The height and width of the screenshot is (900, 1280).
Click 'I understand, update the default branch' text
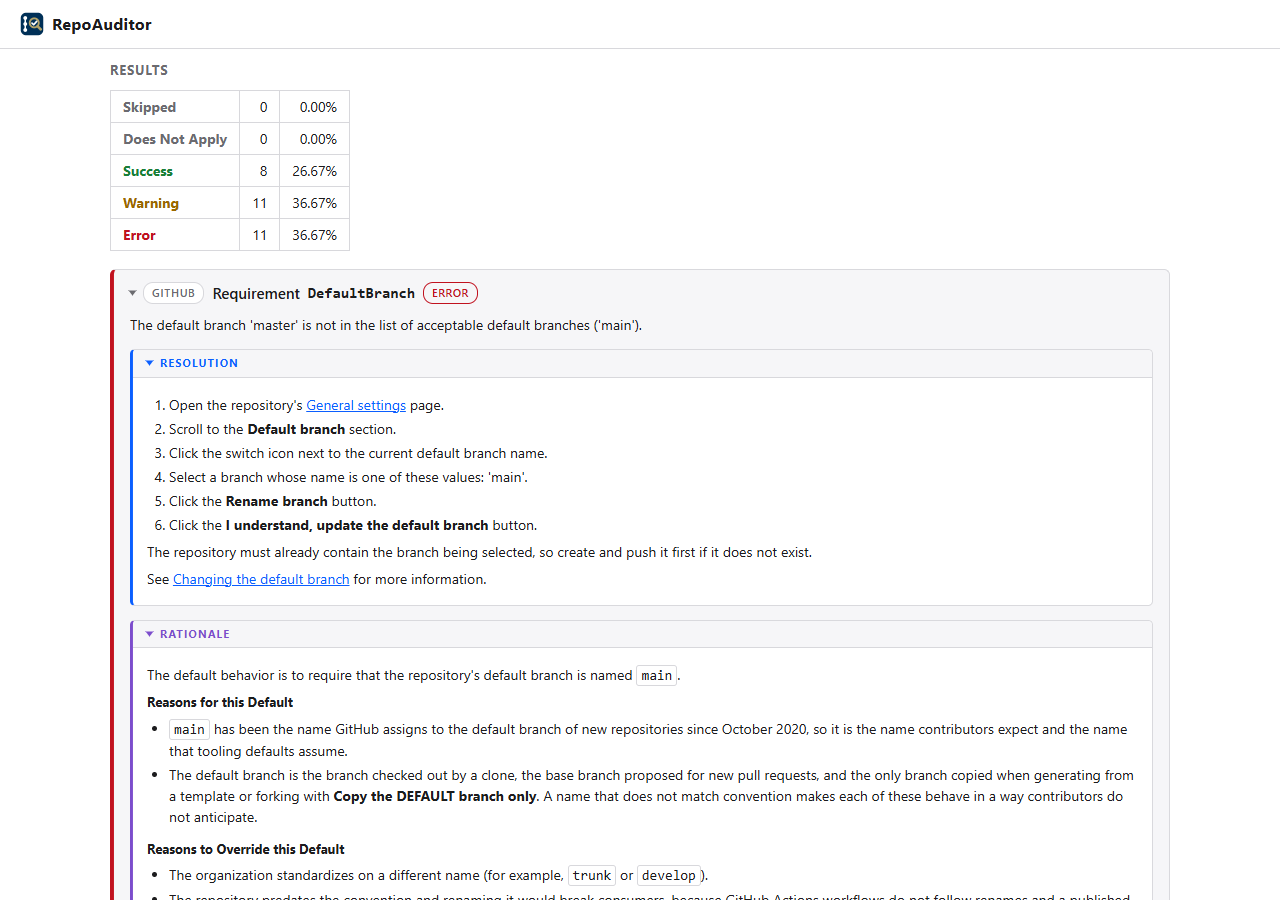pyautogui.click(x=357, y=525)
